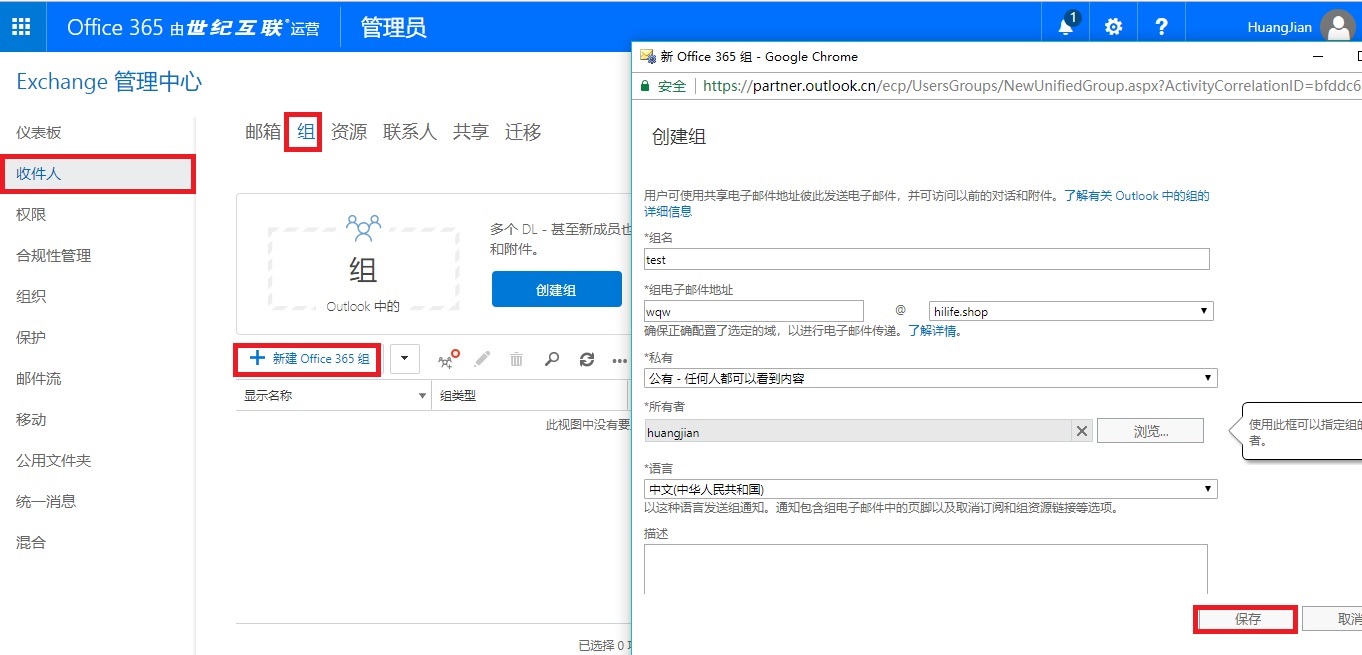Click the 组名 input containing test
The height and width of the screenshot is (655, 1362).
(x=927, y=260)
